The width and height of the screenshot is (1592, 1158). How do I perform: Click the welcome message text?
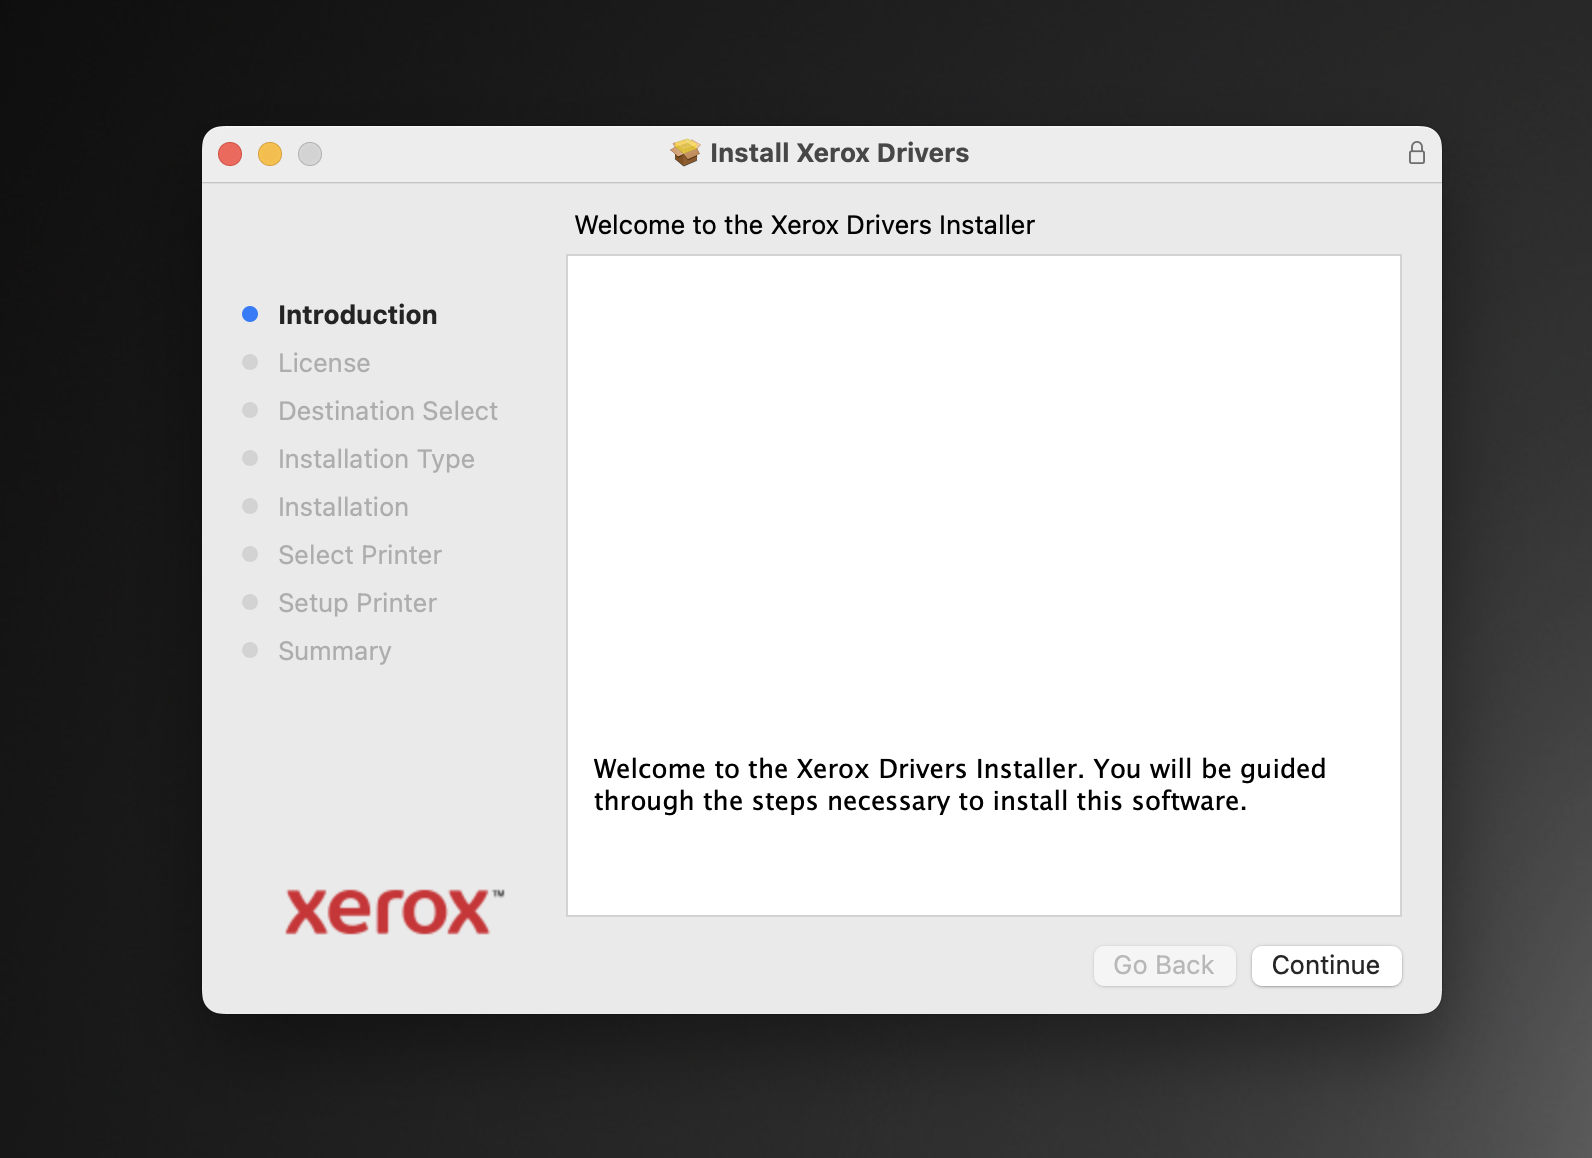coord(958,785)
